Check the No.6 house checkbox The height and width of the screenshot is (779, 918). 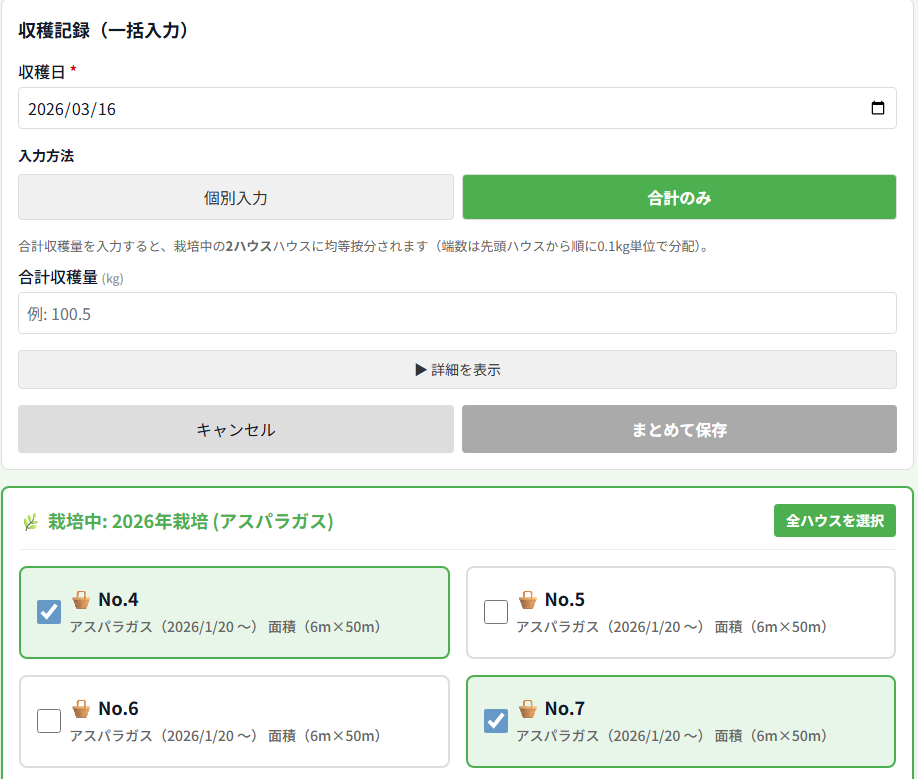pos(49,720)
